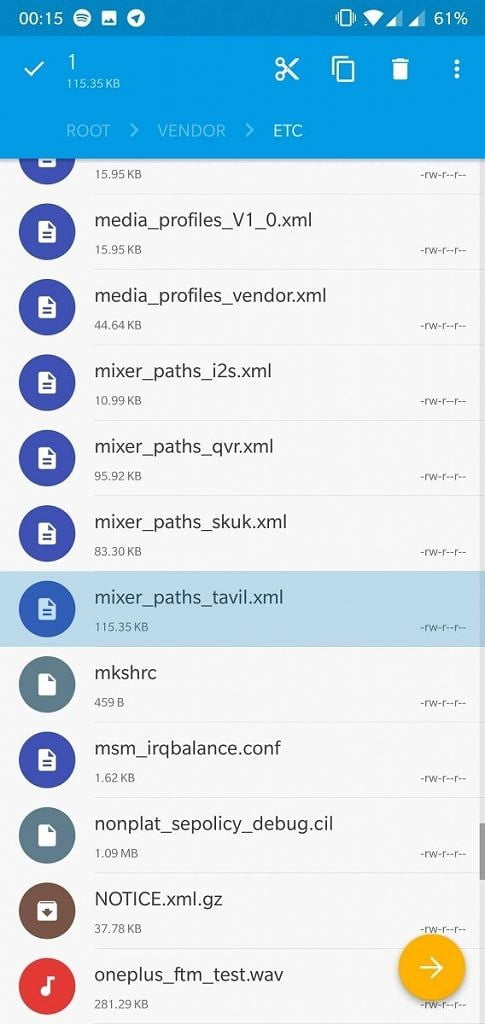Select ETC breadcrumb segment
This screenshot has height=1024, width=485.
[288, 130]
